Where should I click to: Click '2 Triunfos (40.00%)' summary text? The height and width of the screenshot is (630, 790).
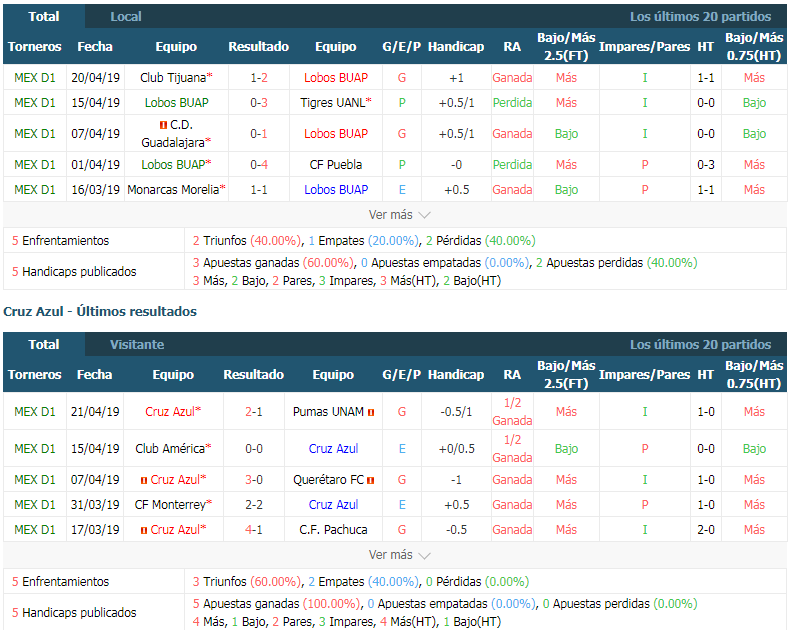pyautogui.click(x=247, y=241)
